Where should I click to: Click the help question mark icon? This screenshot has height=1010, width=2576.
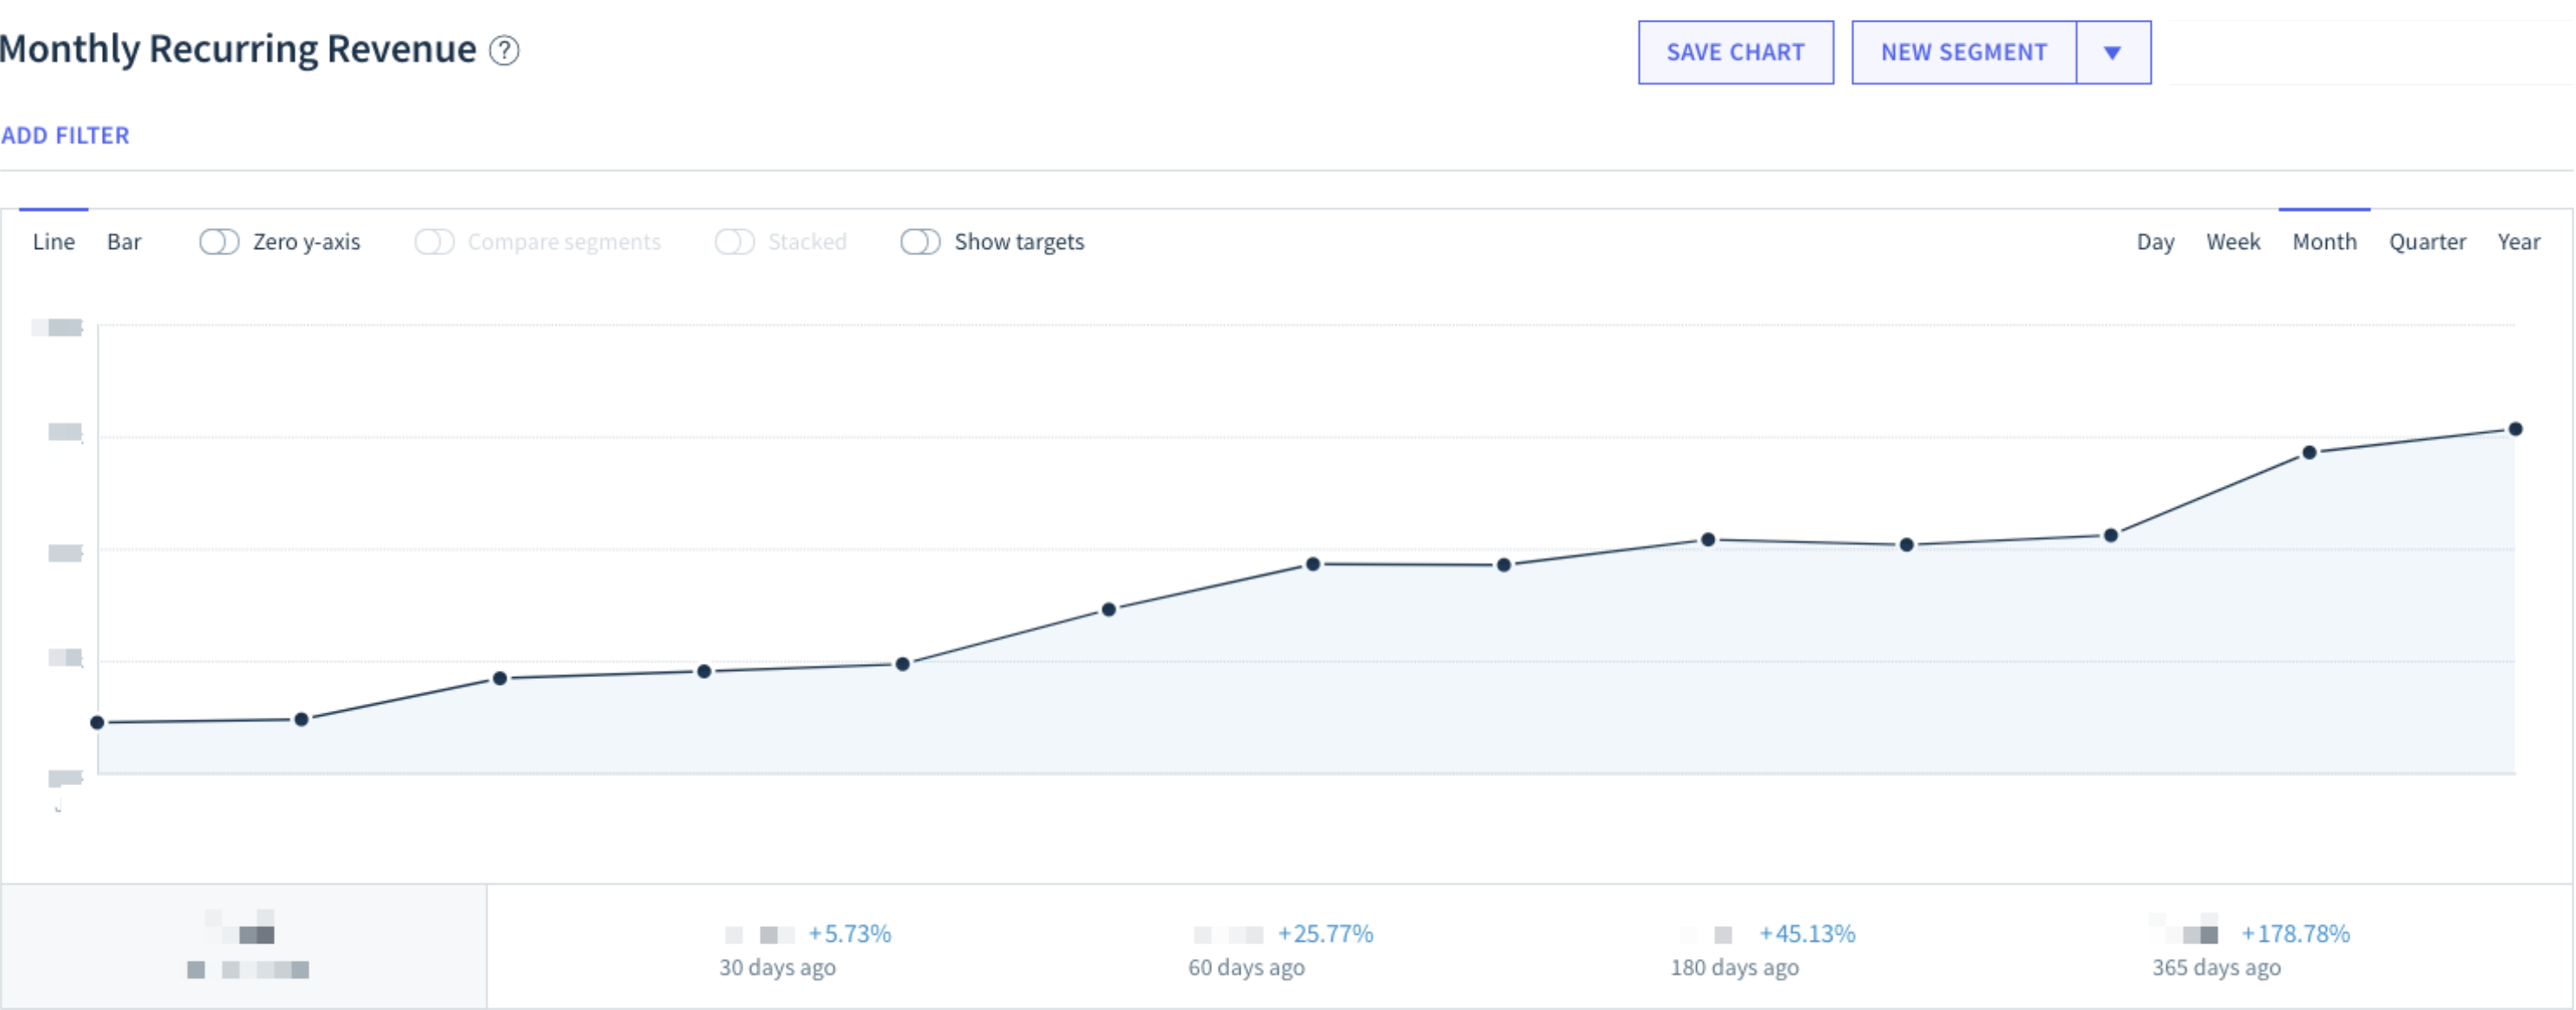point(504,50)
